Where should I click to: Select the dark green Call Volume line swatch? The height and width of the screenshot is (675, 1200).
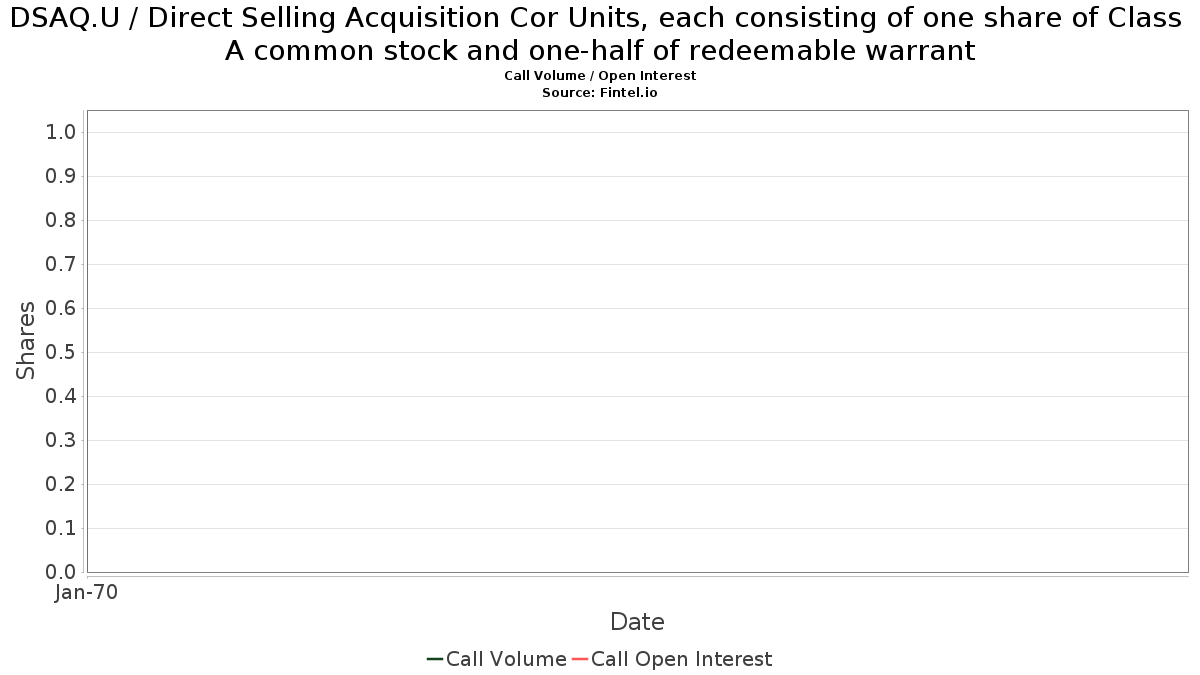tap(435, 659)
